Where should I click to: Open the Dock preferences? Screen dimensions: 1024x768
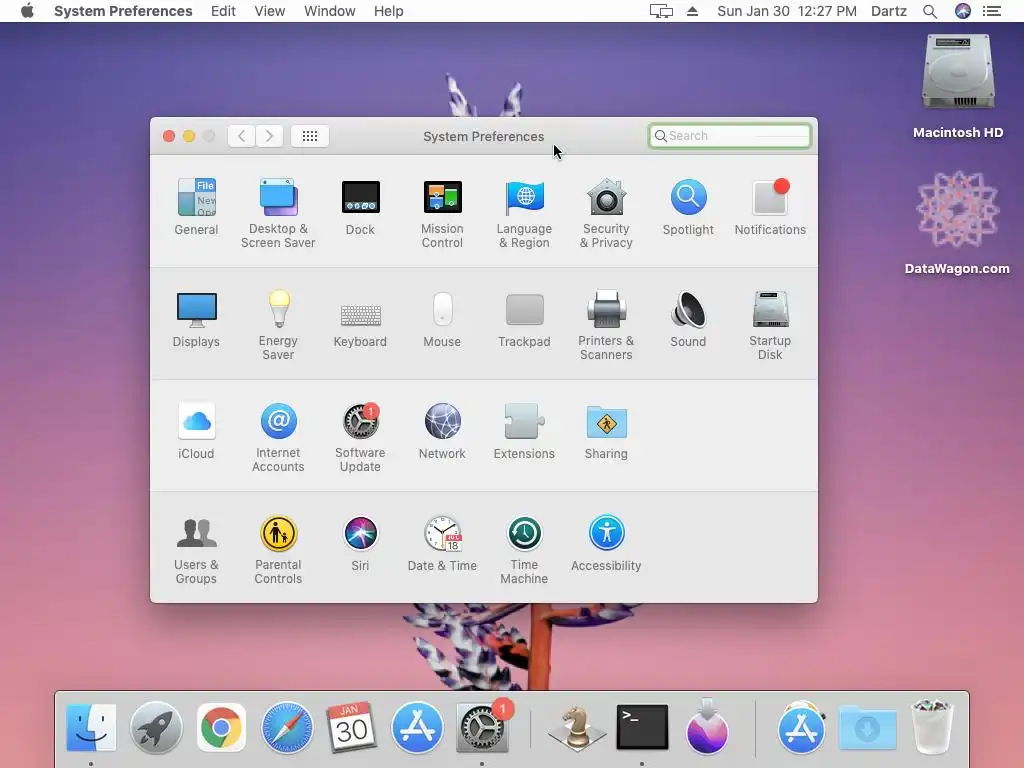point(360,206)
